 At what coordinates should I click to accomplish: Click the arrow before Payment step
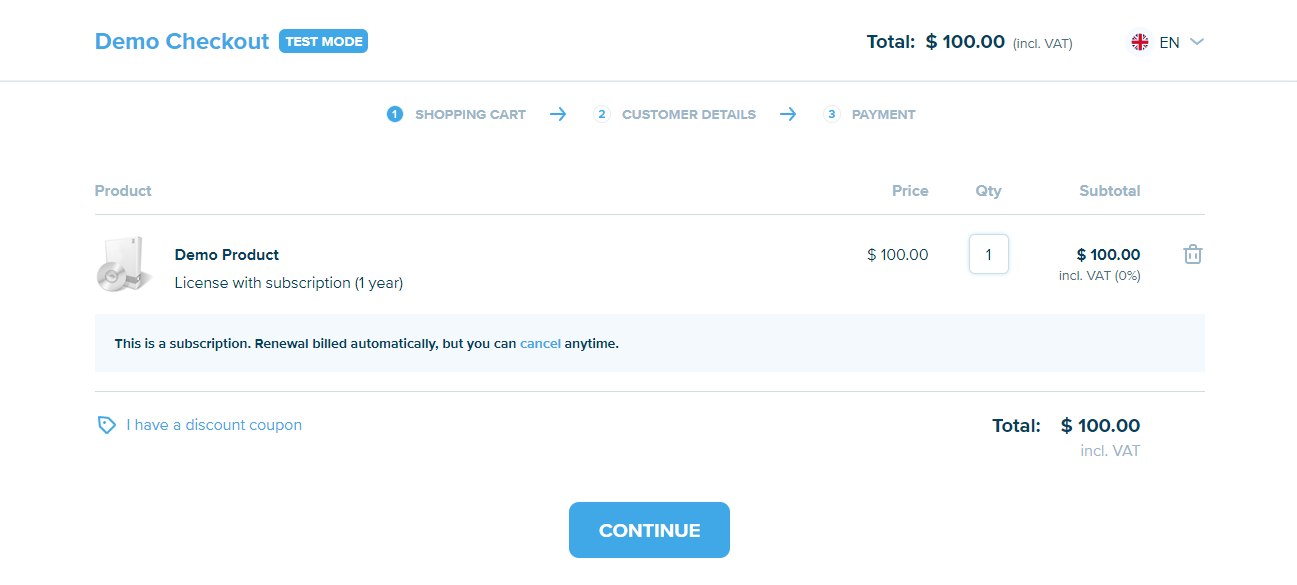pyautogui.click(x=788, y=114)
